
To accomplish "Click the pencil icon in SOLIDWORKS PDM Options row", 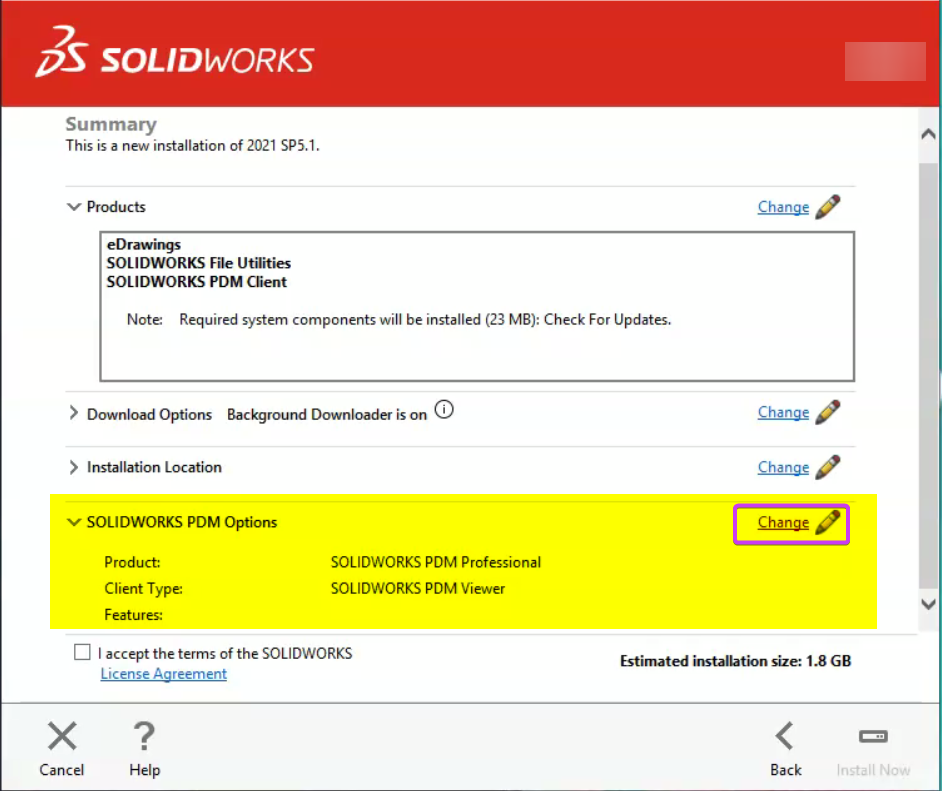I will pyautogui.click(x=828, y=523).
